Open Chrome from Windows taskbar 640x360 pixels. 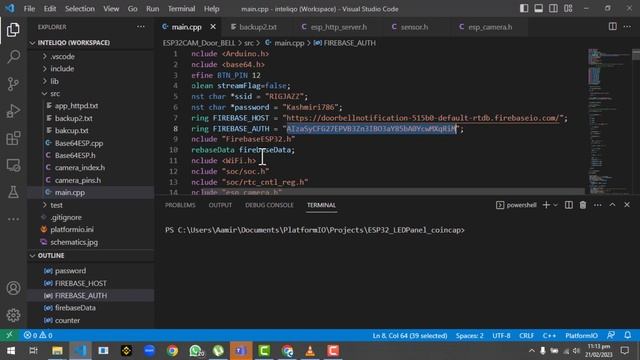click(172, 351)
